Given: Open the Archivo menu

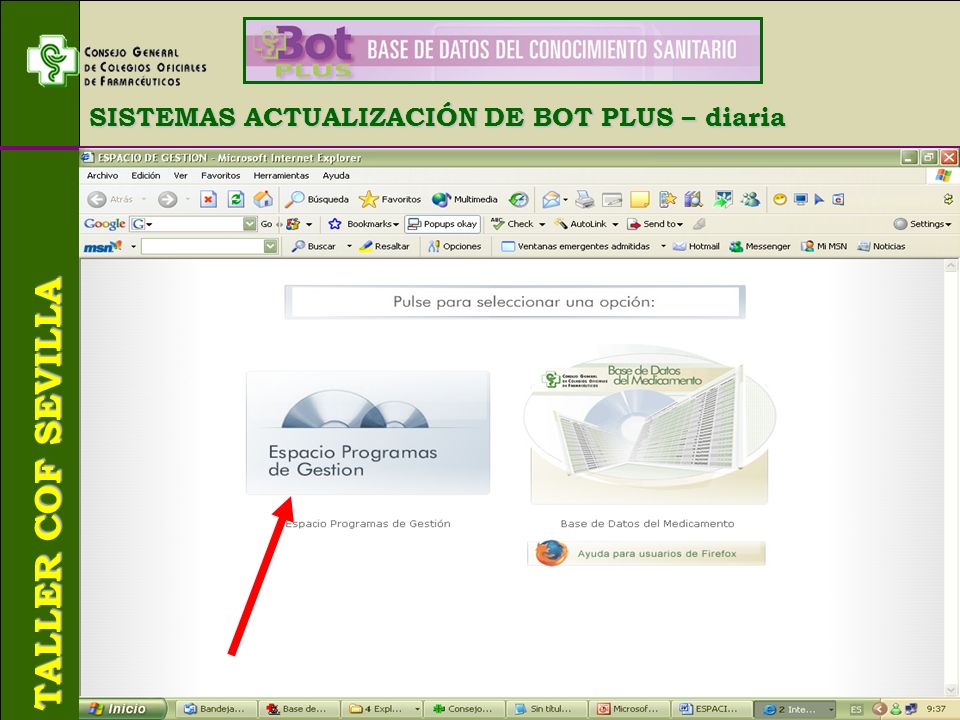Looking at the screenshot, I should pyautogui.click(x=102, y=176).
